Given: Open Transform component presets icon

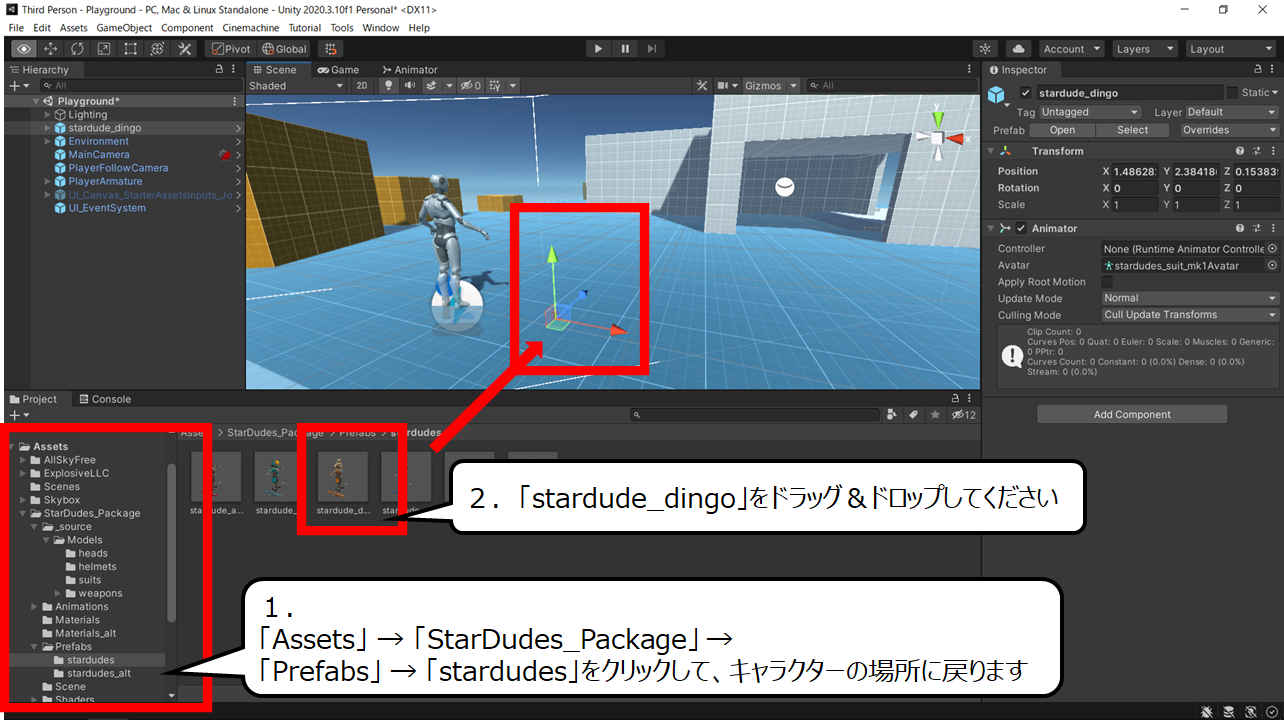Looking at the screenshot, I should click(x=1255, y=151).
